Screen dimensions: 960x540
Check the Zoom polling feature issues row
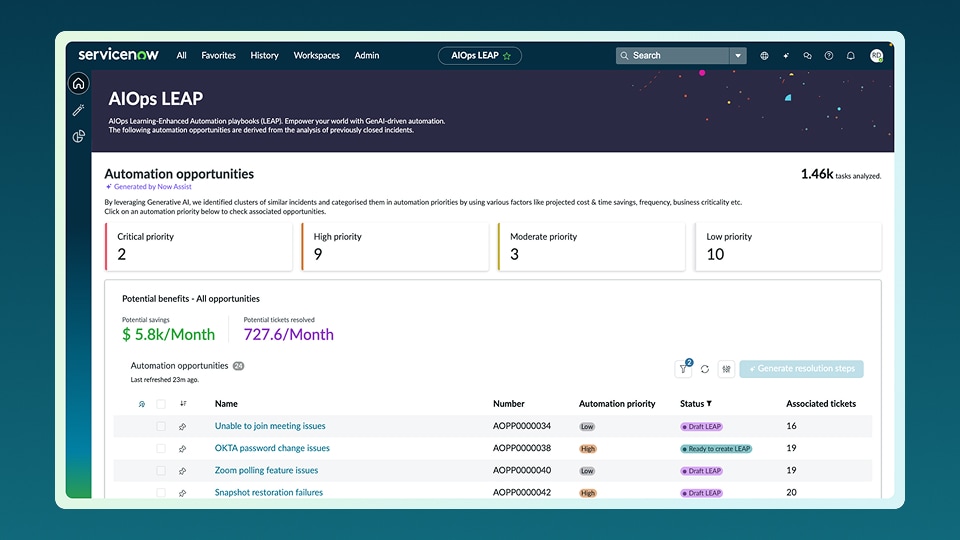pos(161,470)
